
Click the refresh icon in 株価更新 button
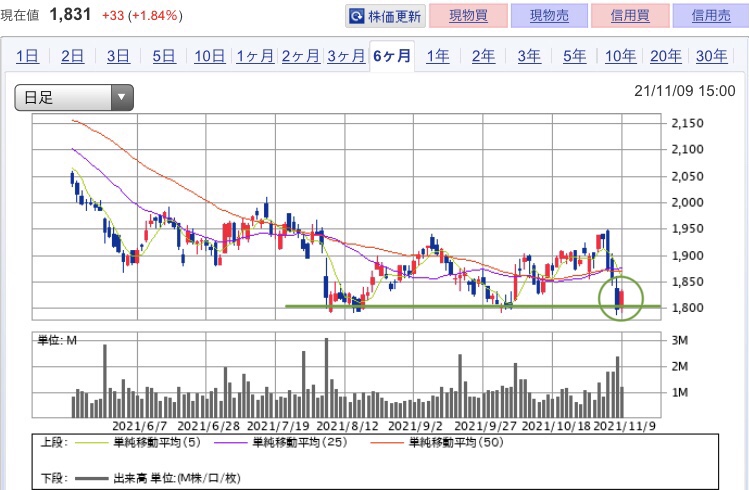356,16
